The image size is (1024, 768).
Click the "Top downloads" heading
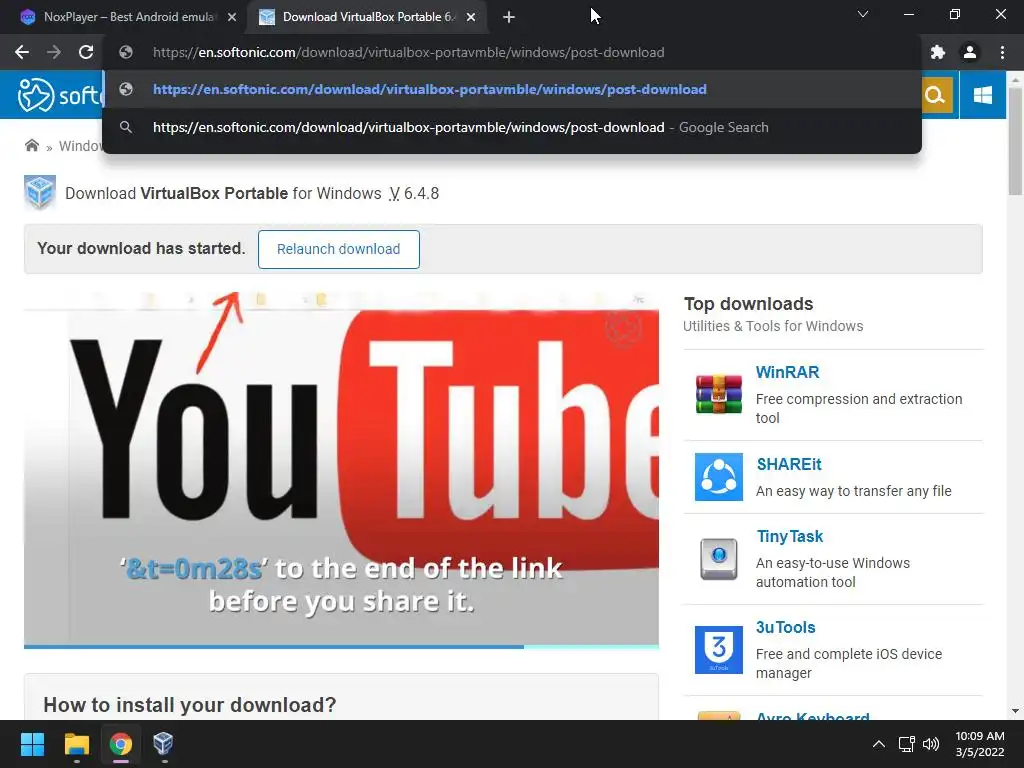click(748, 304)
